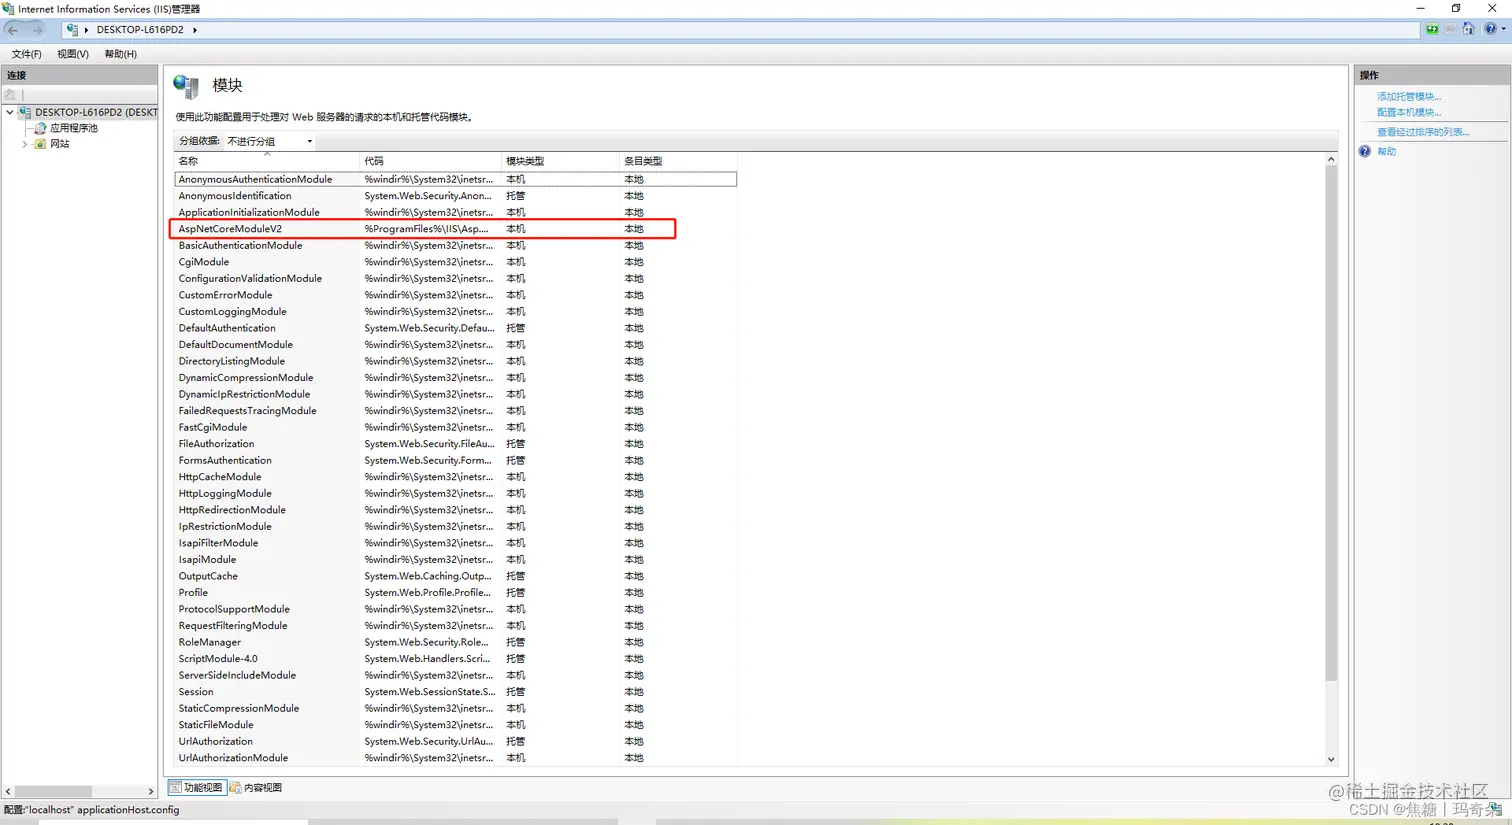Image resolution: width=1512 pixels, height=825 pixels.
Task: Click the Profile module row
Action: click(456, 593)
